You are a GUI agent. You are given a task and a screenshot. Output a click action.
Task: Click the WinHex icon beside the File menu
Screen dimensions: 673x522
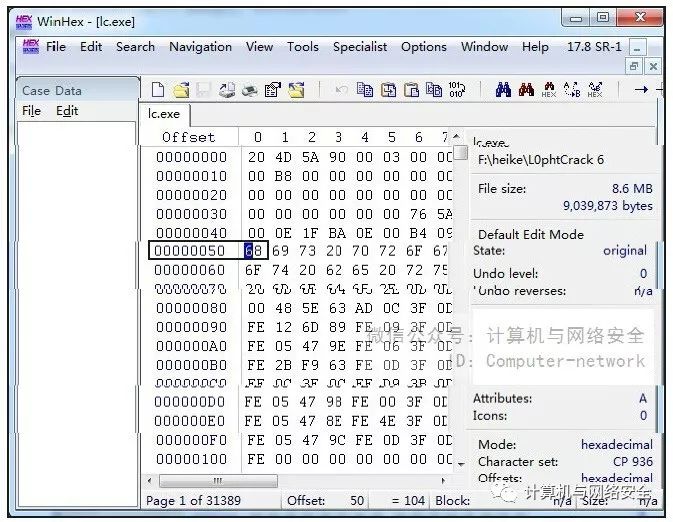(x=31, y=46)
